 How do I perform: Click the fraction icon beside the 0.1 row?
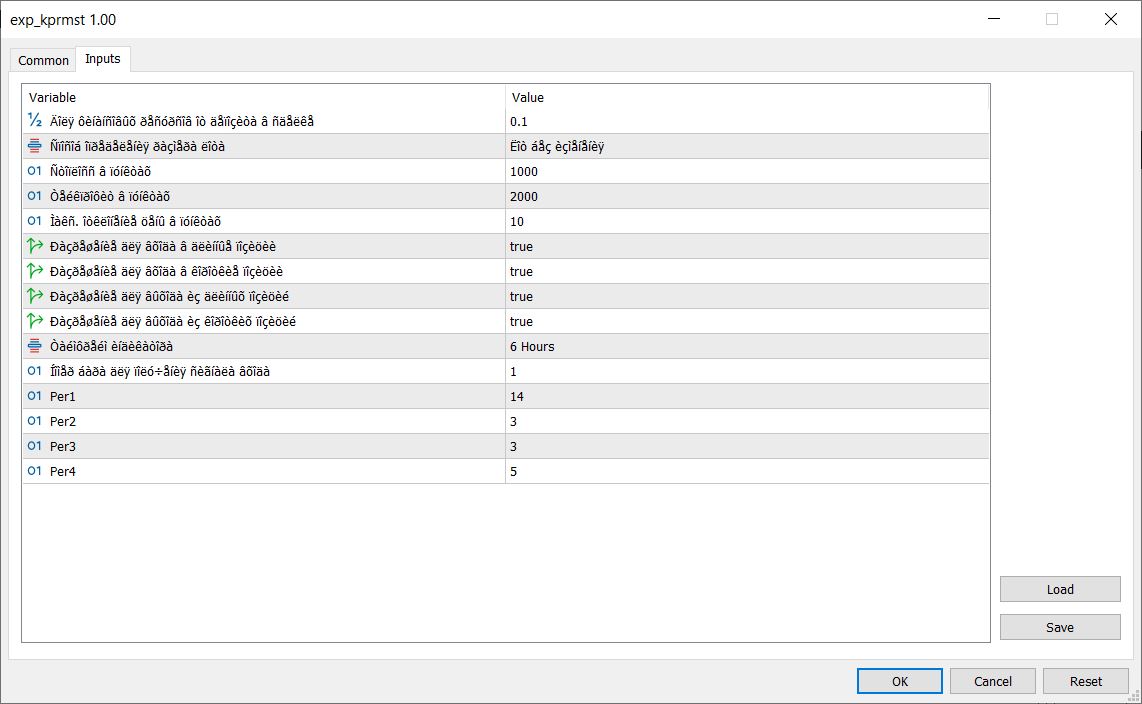pos(34,120)
